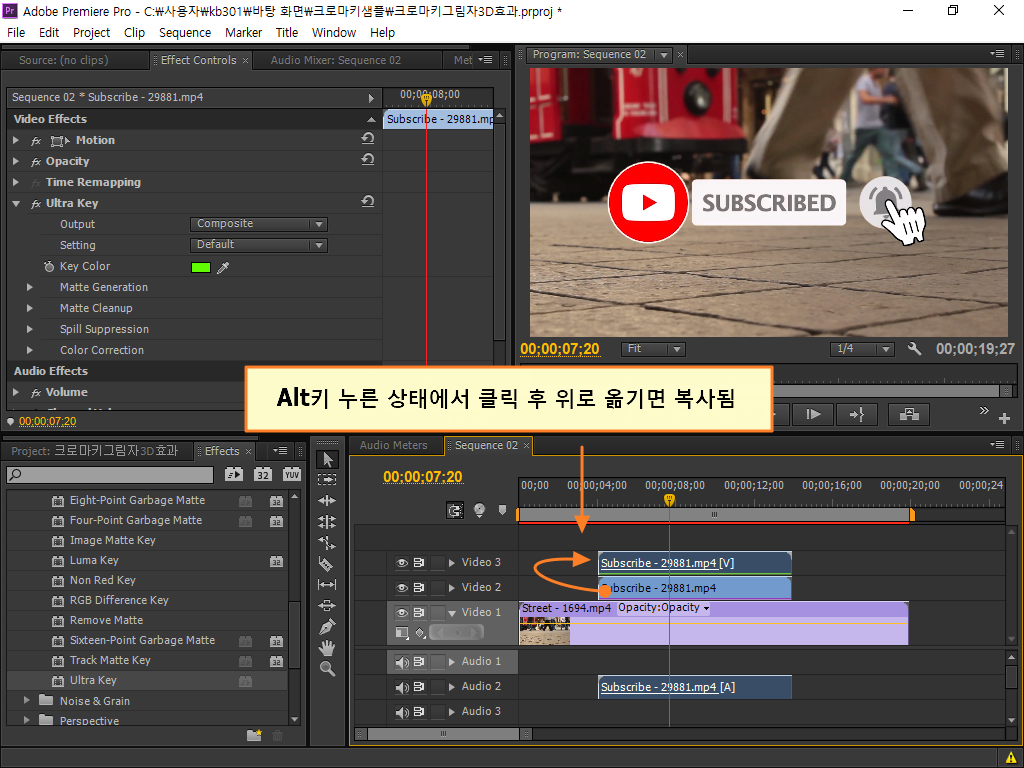Hide the Video 1 track output
Viewport: 1024px width, 768px height.
[x=402, y=612]
